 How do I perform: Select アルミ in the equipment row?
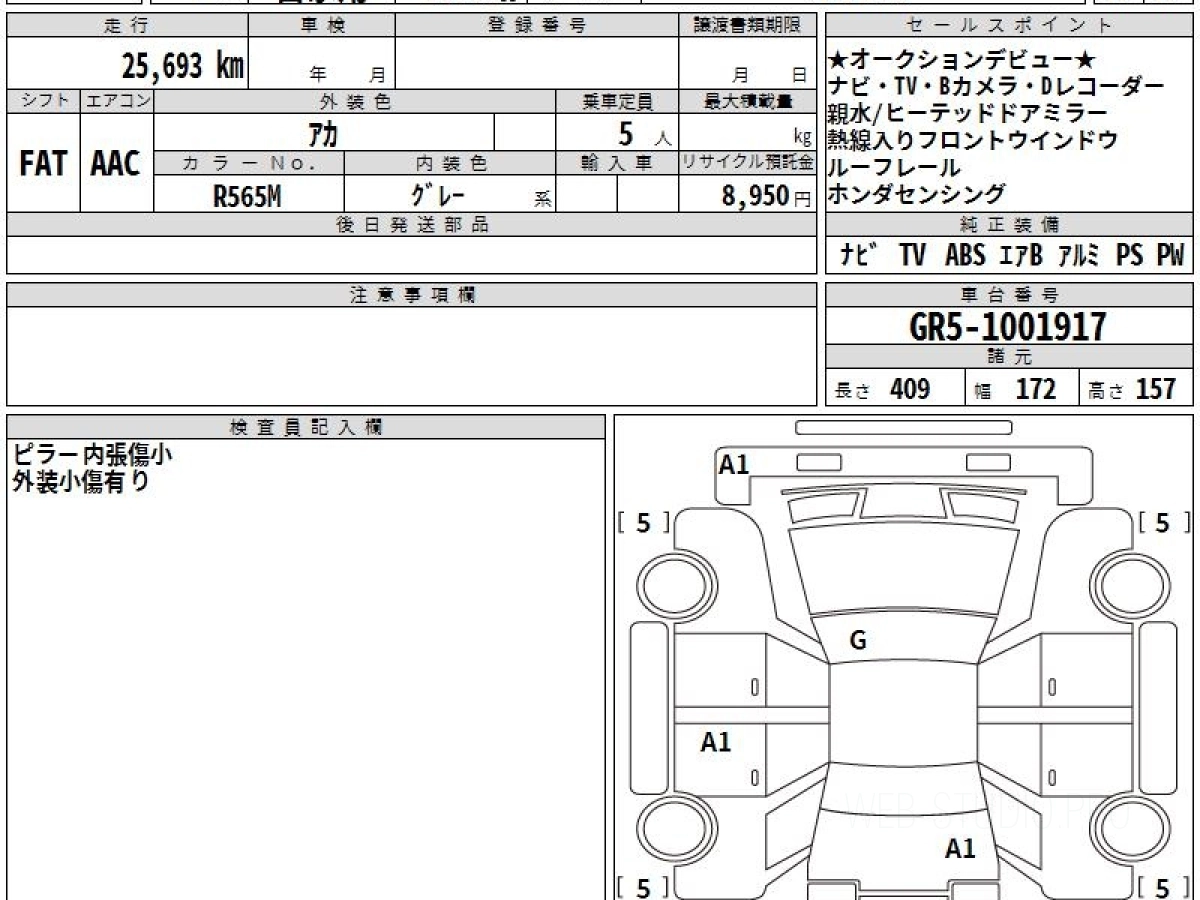[1079, 256]
